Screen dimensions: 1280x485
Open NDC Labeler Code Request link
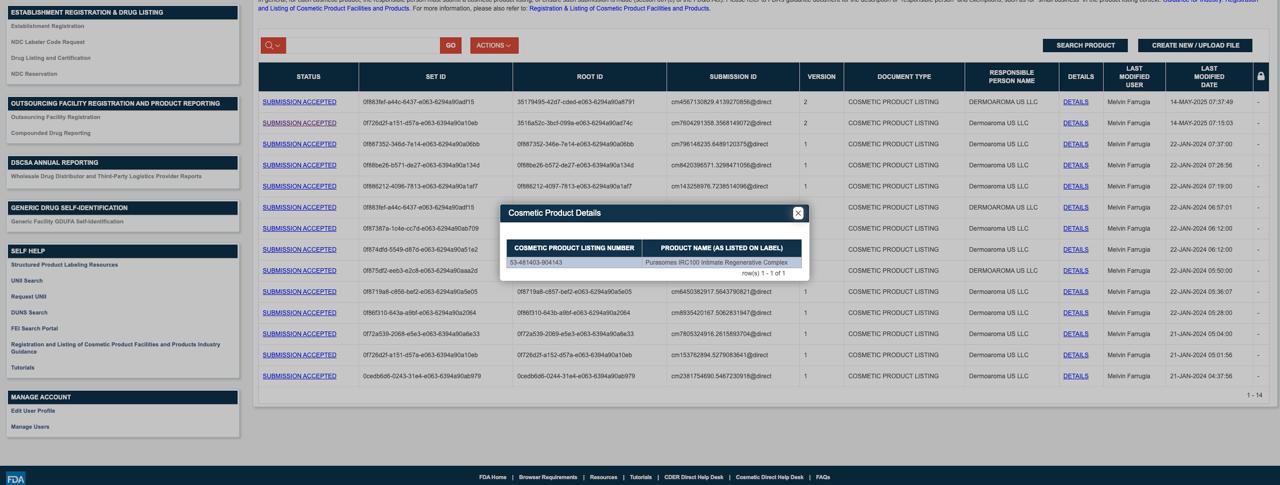pos(48,42)
